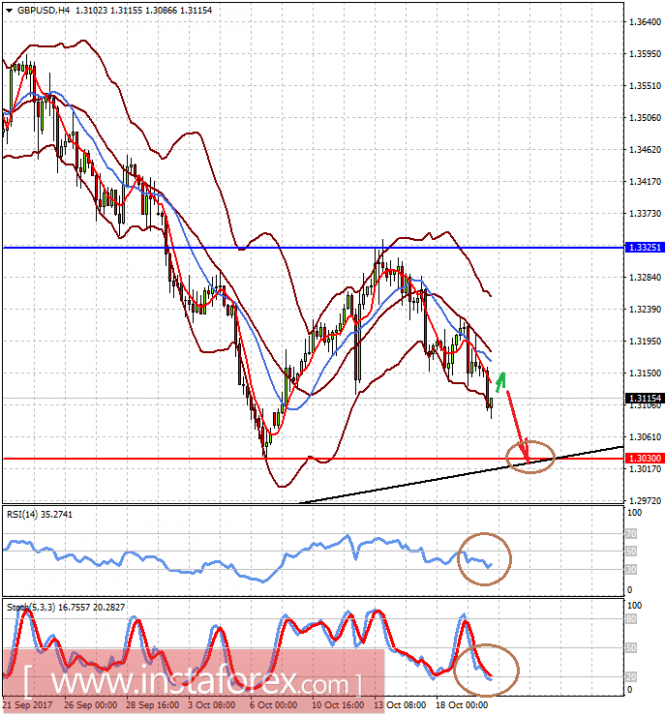Click the 3 Oct 08:00 date label

coord(211,705)
